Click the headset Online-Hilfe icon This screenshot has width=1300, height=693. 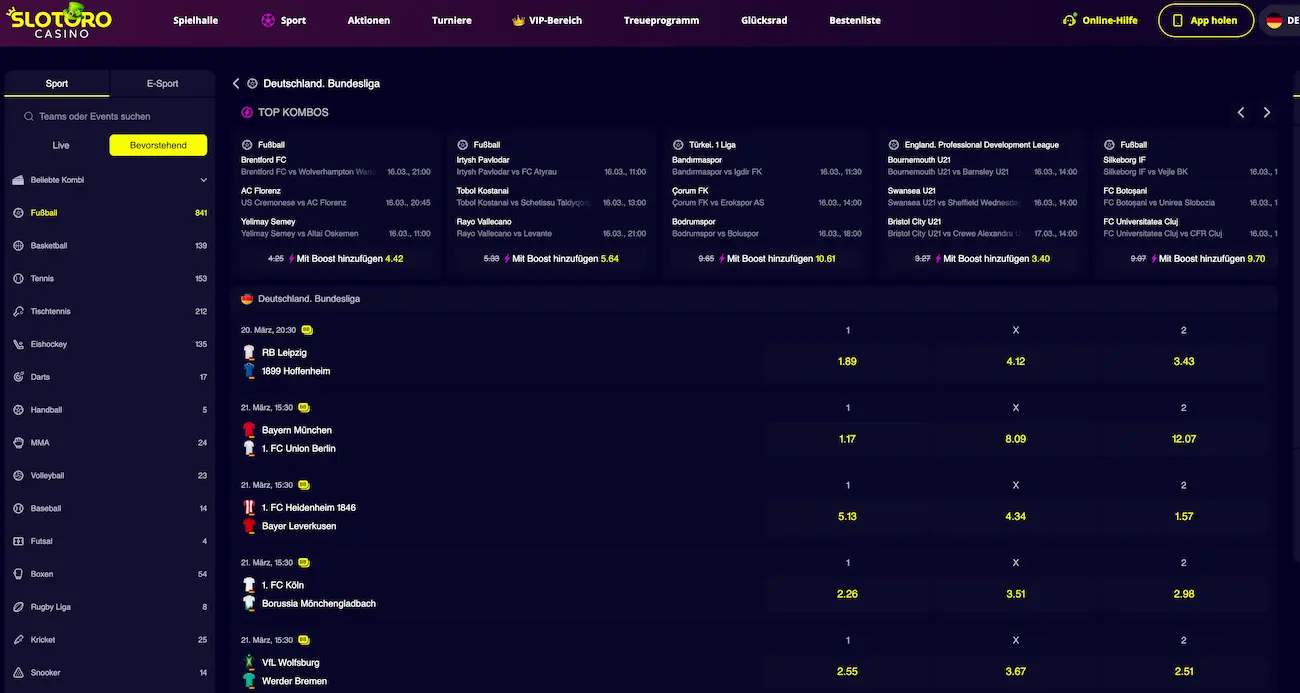point(1070,20)
